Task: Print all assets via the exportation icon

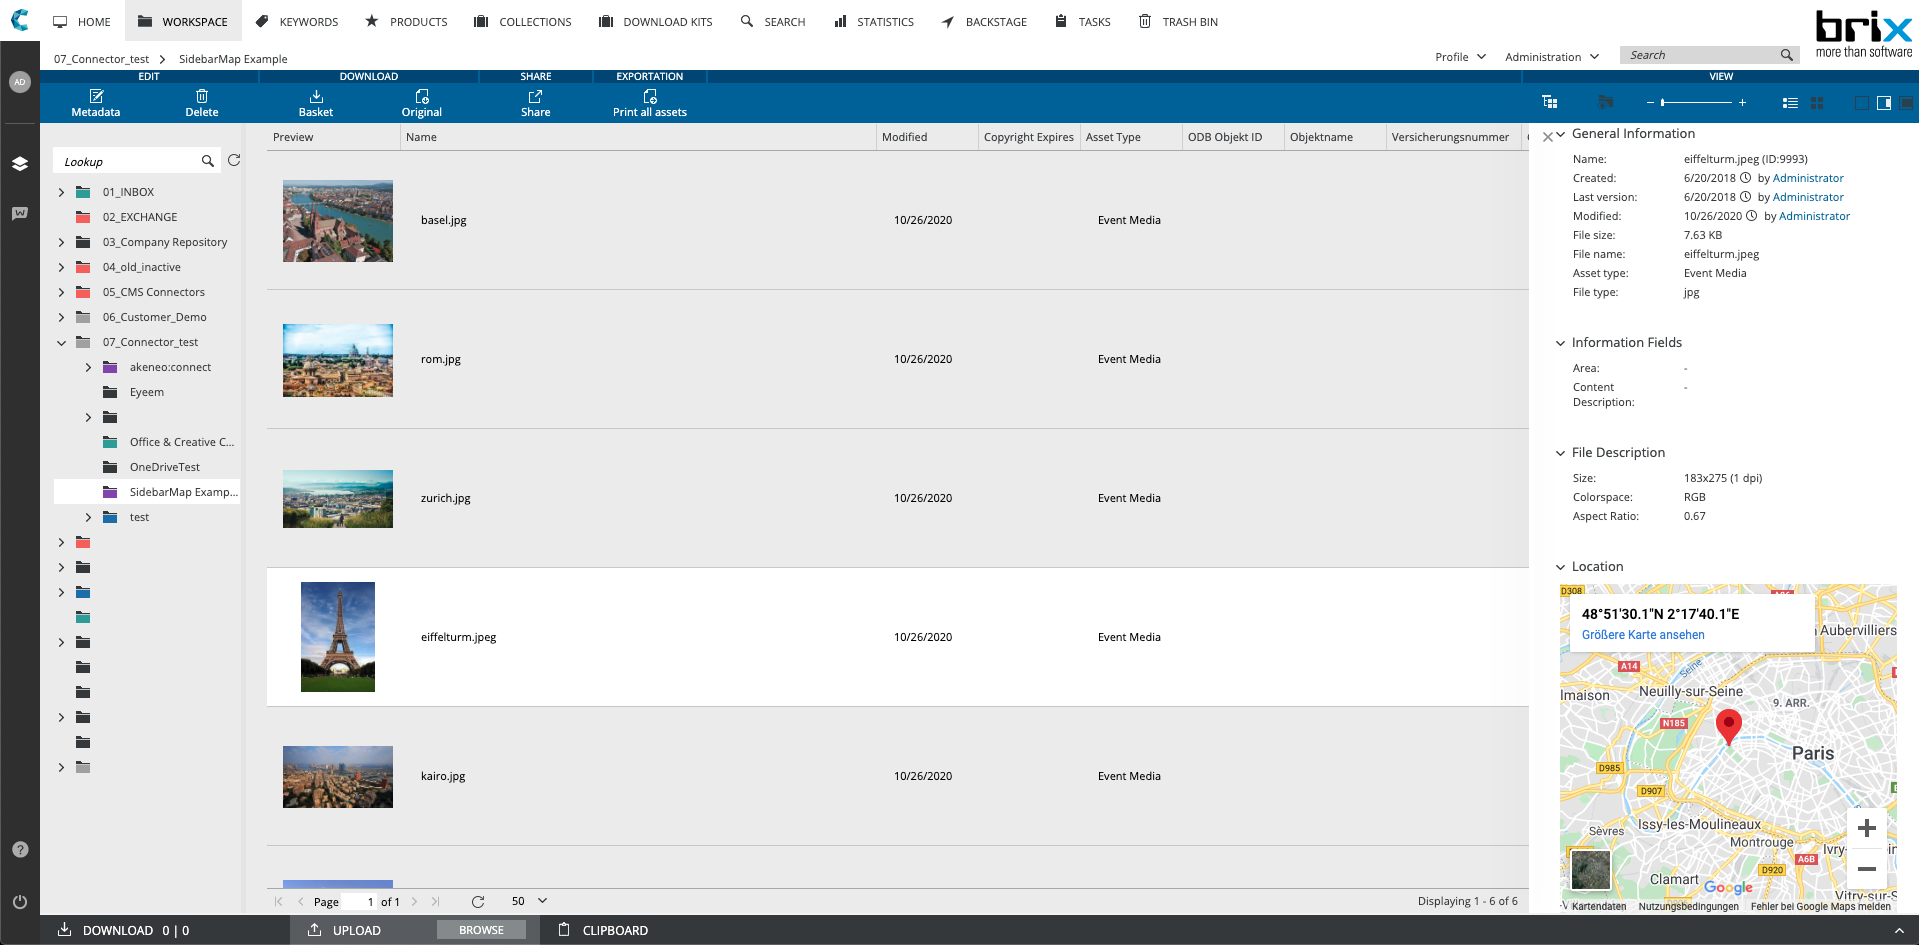Action: (x=650, y=96)
